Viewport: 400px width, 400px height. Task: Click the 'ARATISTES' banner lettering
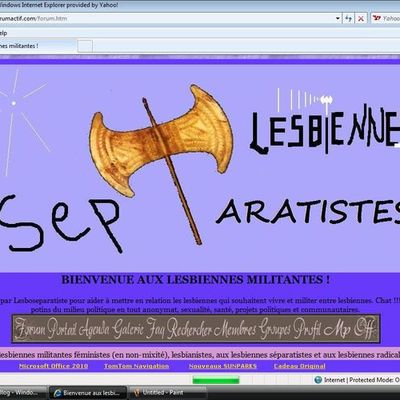tap(308, 212)
